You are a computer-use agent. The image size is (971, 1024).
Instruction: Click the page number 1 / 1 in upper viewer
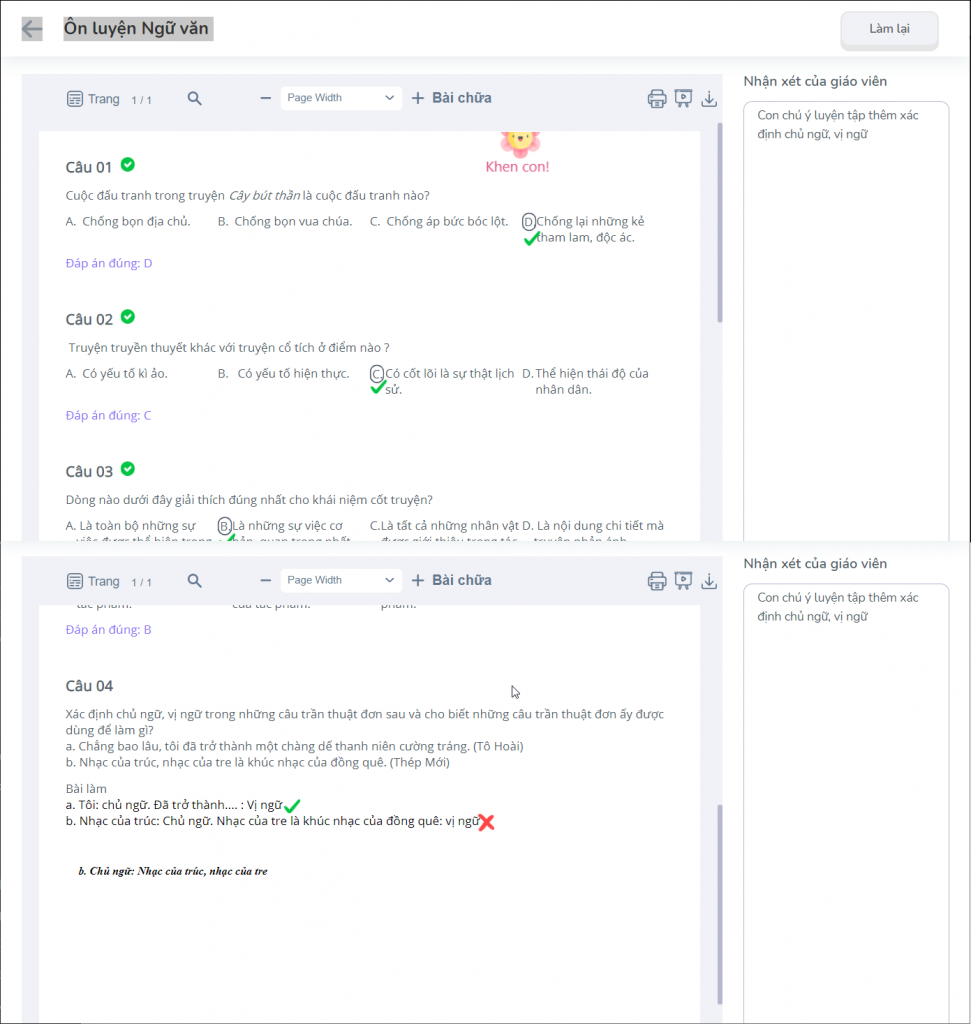tap(142, 100)
